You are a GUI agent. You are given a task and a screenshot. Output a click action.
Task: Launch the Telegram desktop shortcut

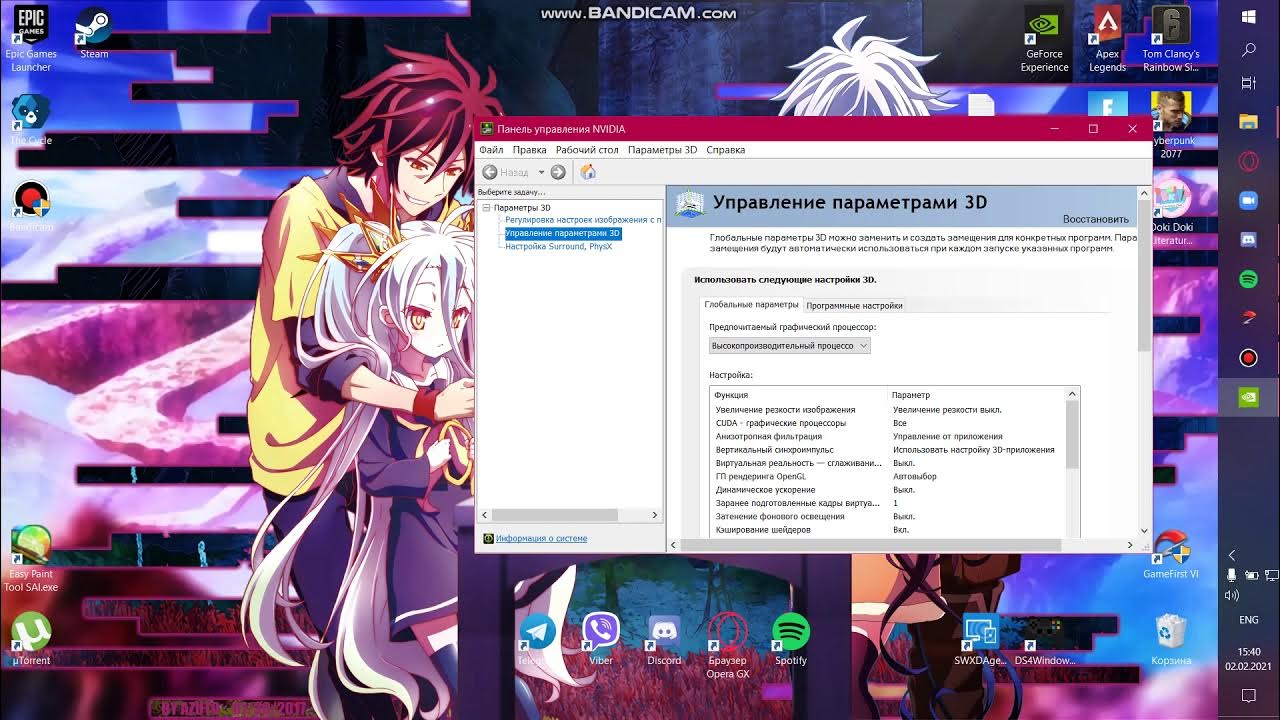pyautogui.click(x=537, y=640)
